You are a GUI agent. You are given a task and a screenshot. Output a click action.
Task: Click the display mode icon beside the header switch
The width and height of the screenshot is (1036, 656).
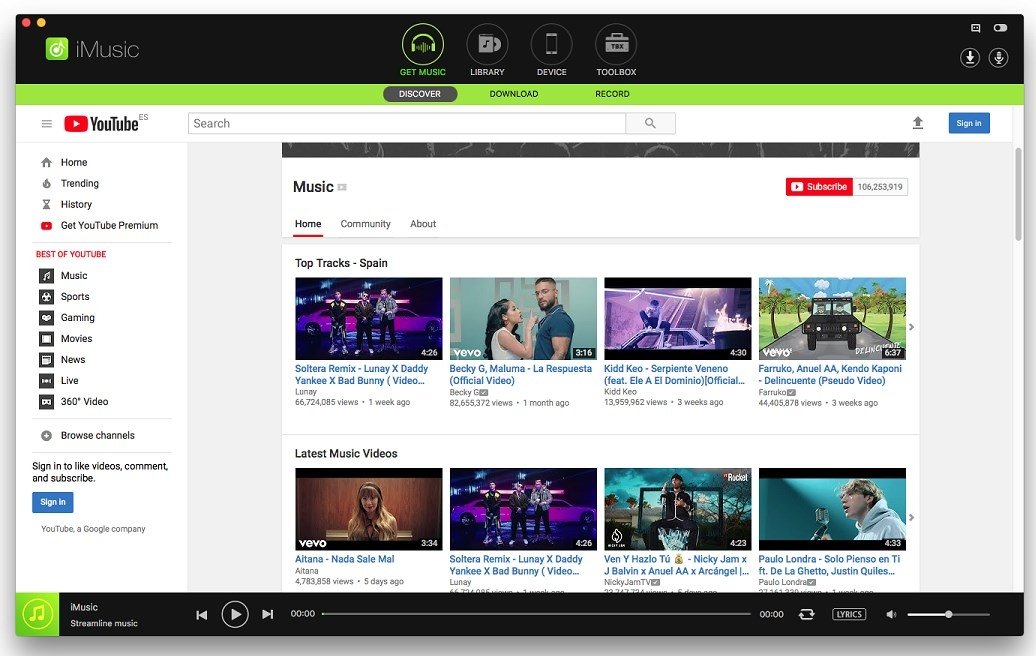(x=975, y=28)
